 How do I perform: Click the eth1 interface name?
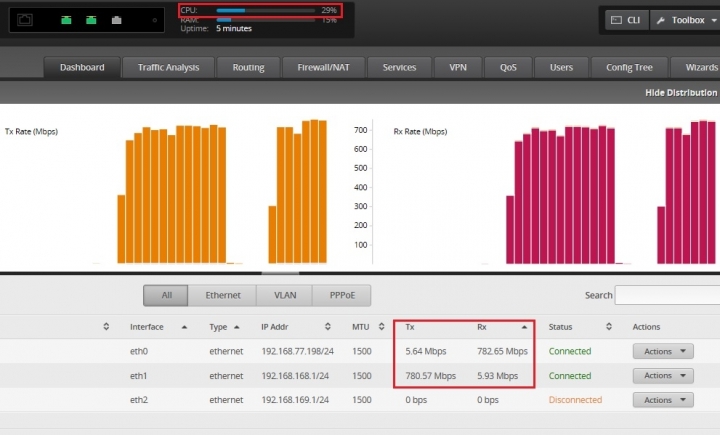click(x=139, y=376)
